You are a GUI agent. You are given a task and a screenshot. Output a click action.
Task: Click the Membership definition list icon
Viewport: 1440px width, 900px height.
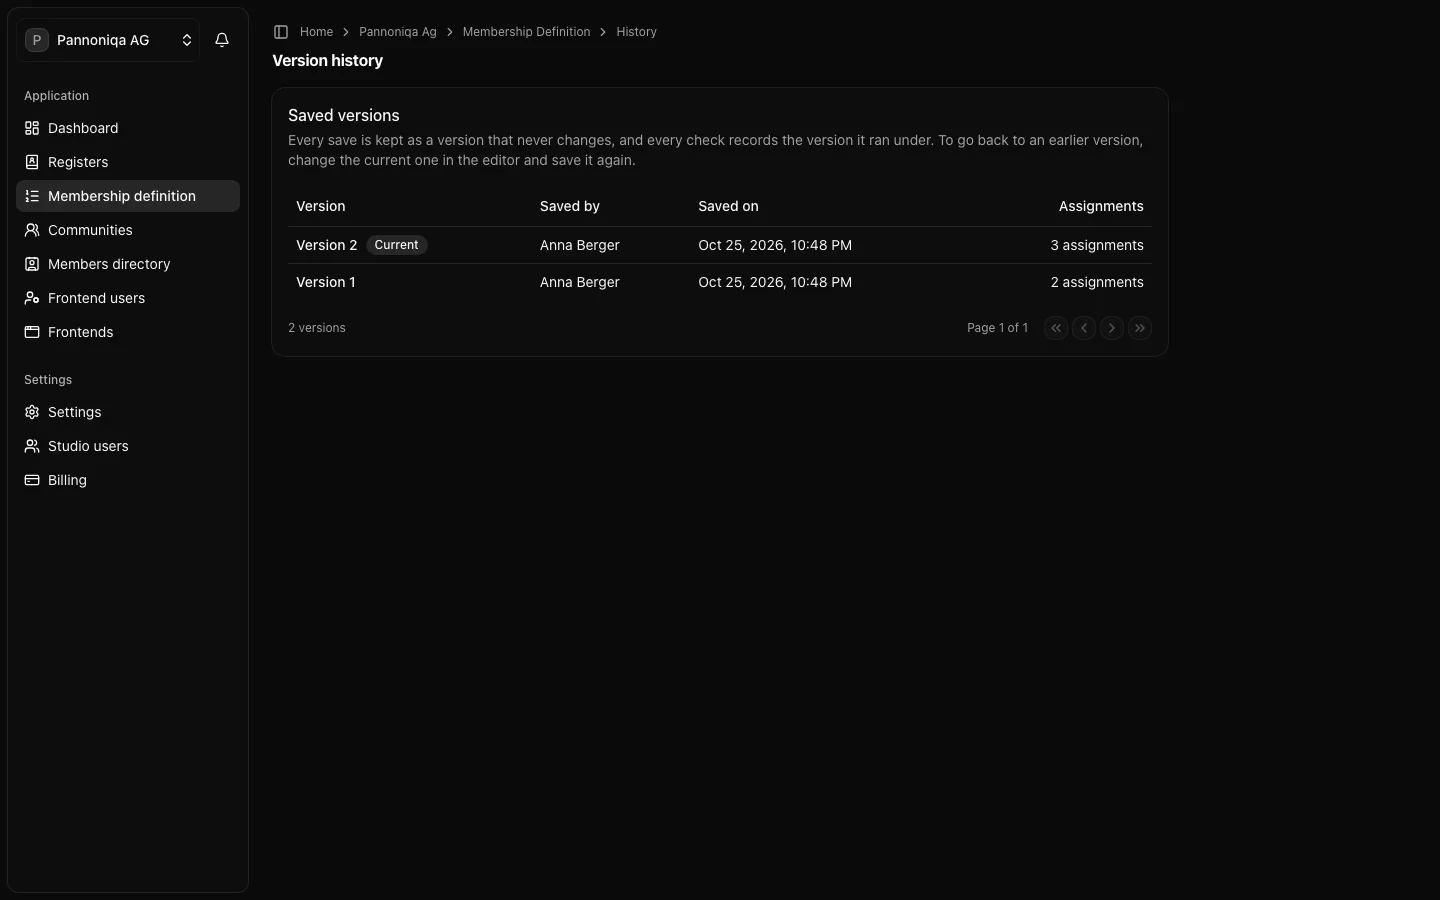click(x=32, y=196)
